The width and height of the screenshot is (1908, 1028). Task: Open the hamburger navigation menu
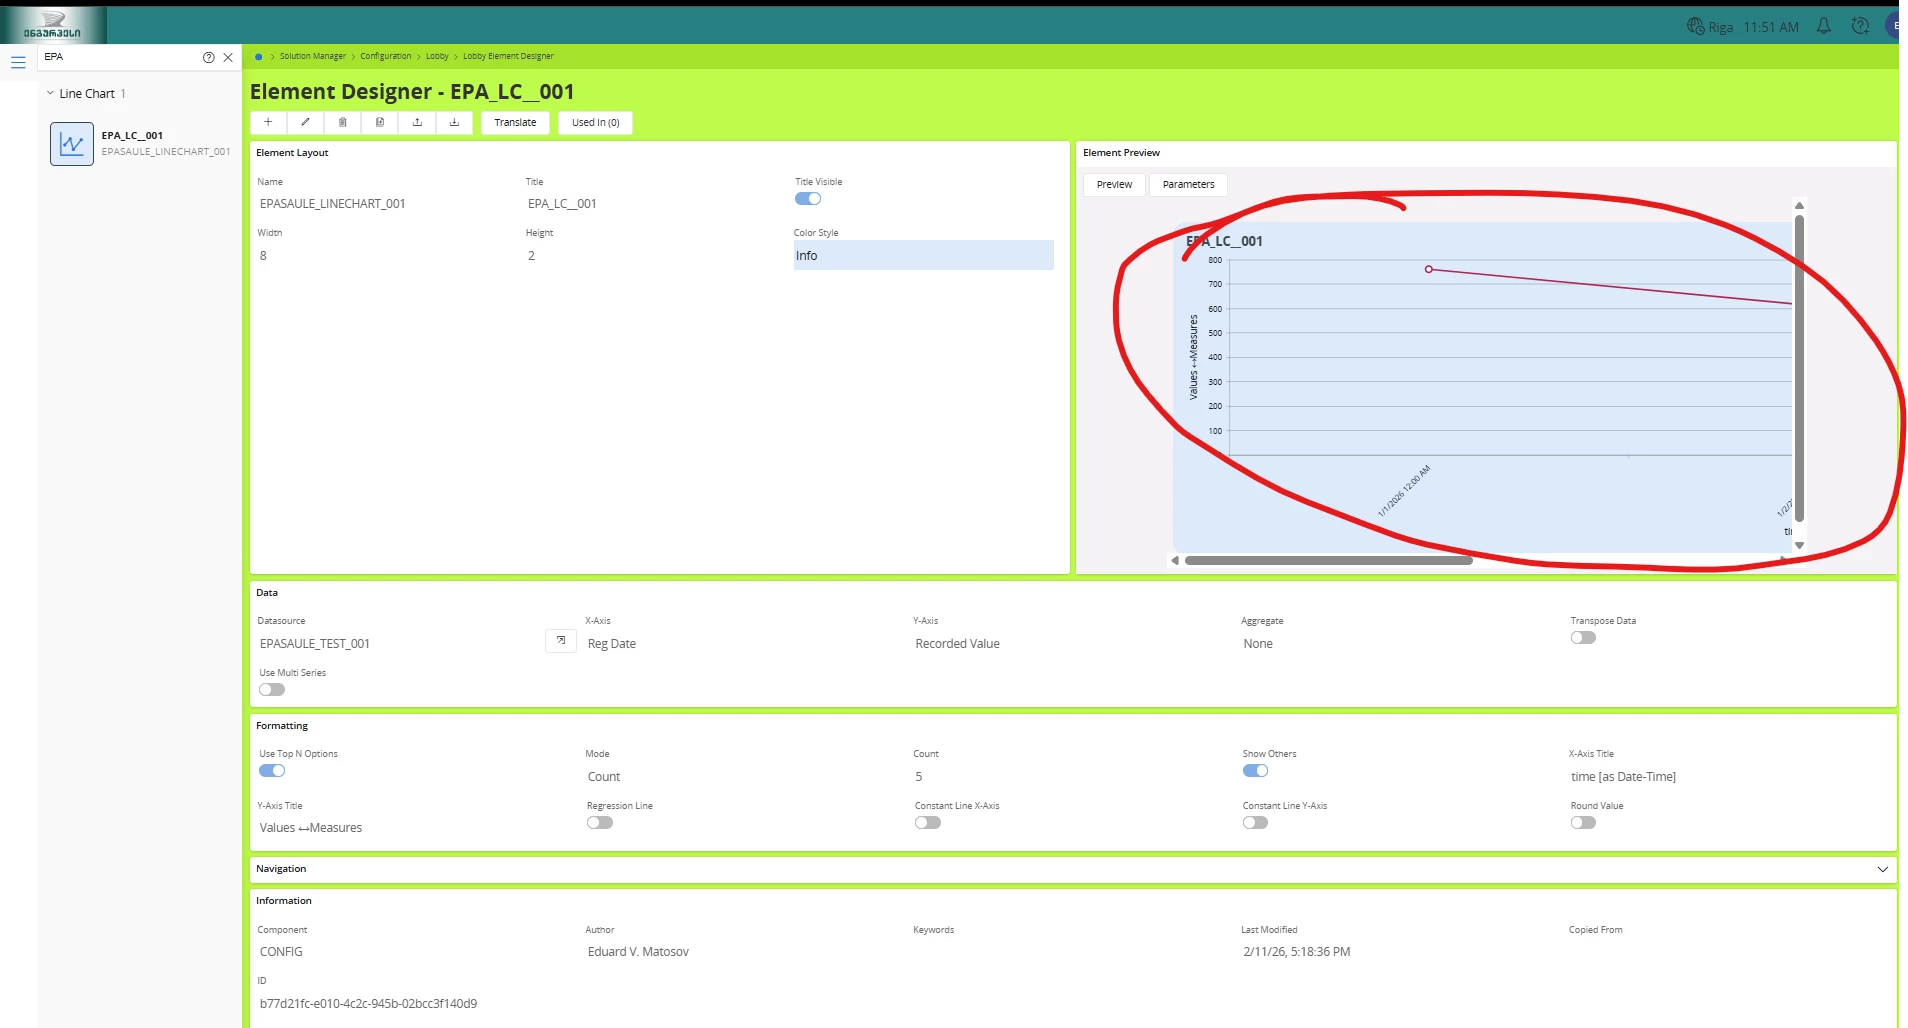point(18,62)
